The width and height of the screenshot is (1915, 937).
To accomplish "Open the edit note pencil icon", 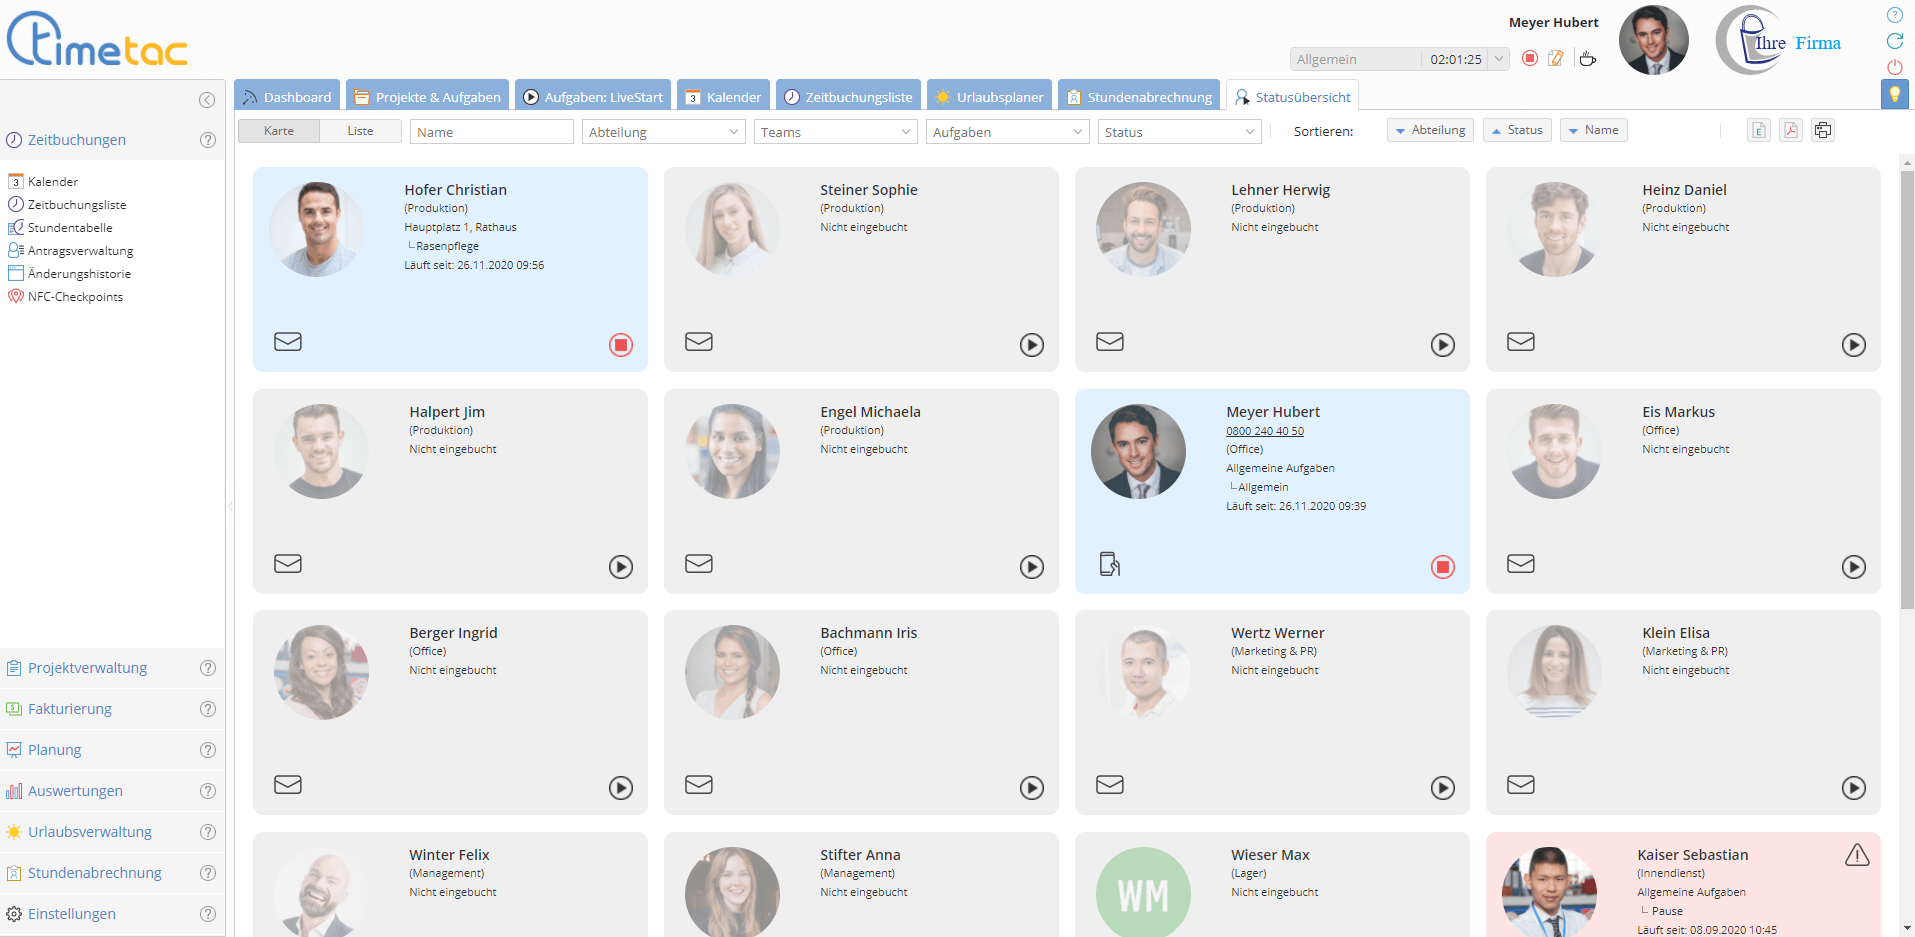I will (x=1556, y=59).
